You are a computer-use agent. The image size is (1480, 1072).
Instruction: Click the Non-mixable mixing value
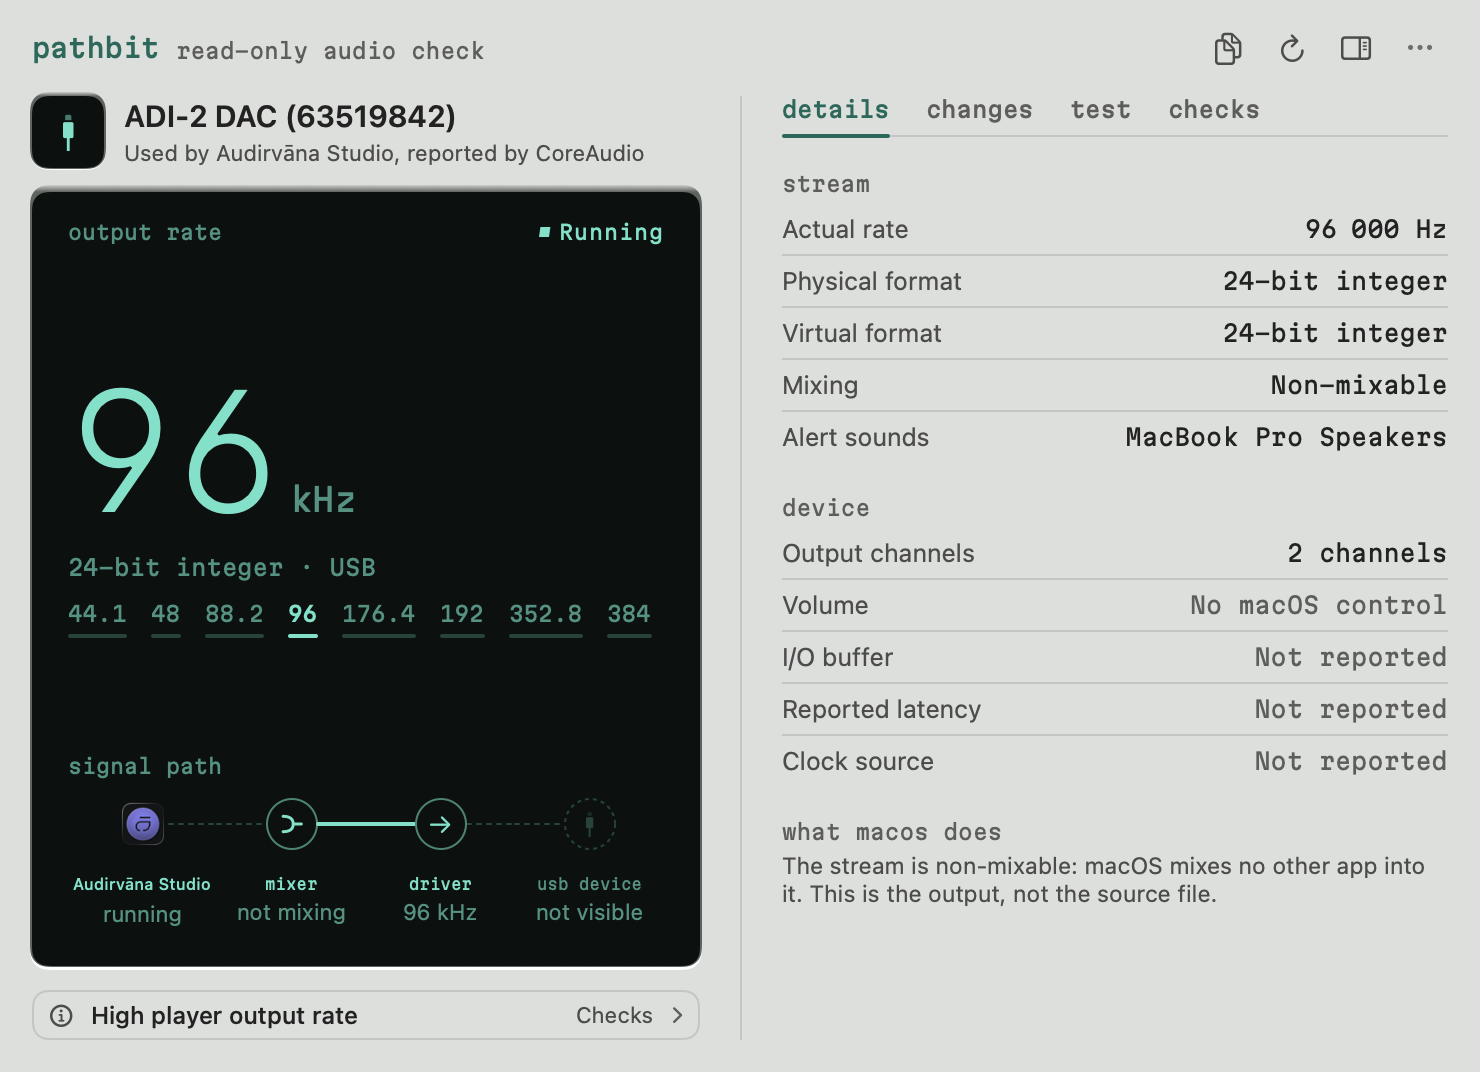pos(1358,385)
